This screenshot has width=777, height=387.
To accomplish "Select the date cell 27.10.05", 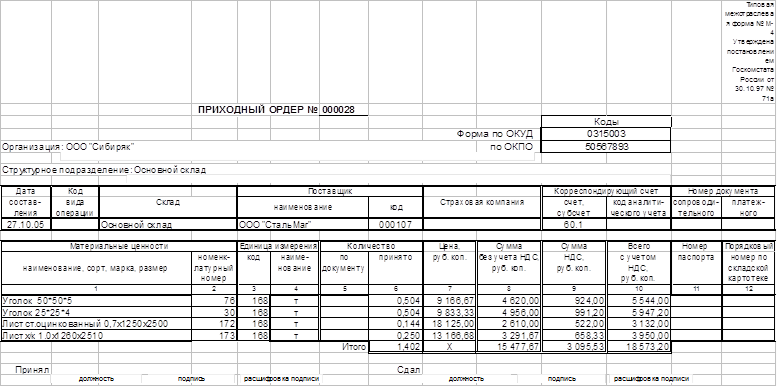I will [26, 224].
